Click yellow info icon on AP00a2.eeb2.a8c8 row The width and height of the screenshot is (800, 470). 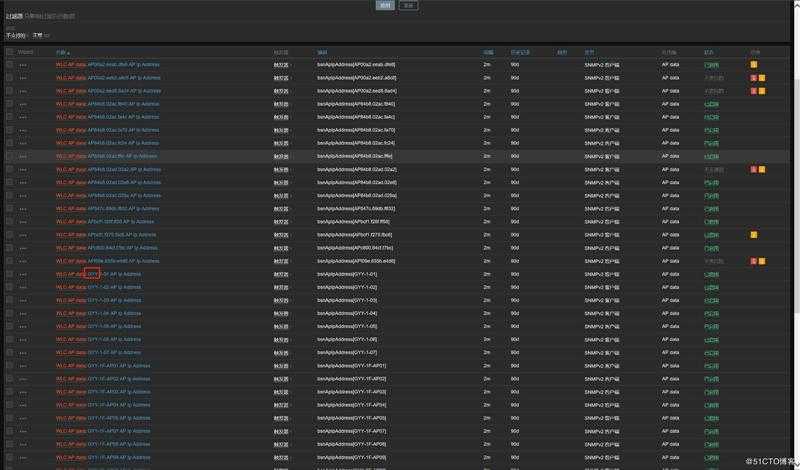coord(762,78)
